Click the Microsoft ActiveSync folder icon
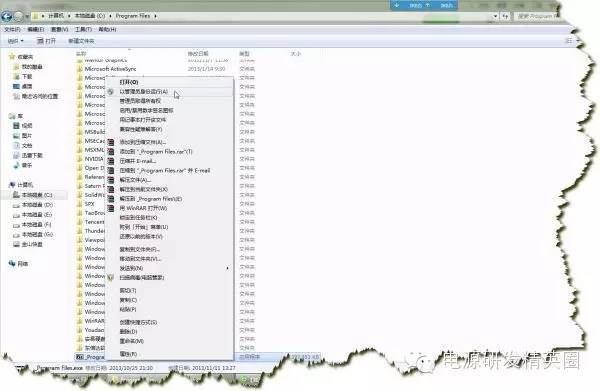 [80, 69]
